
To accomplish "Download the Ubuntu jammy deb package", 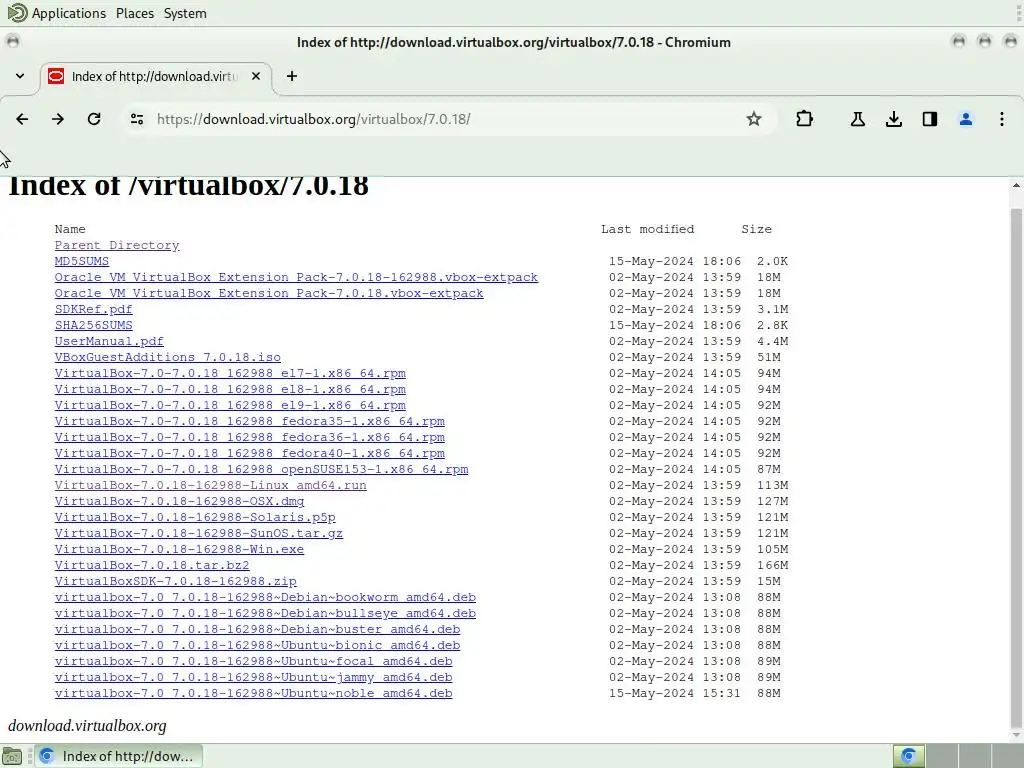I will (x=253, y=677).
